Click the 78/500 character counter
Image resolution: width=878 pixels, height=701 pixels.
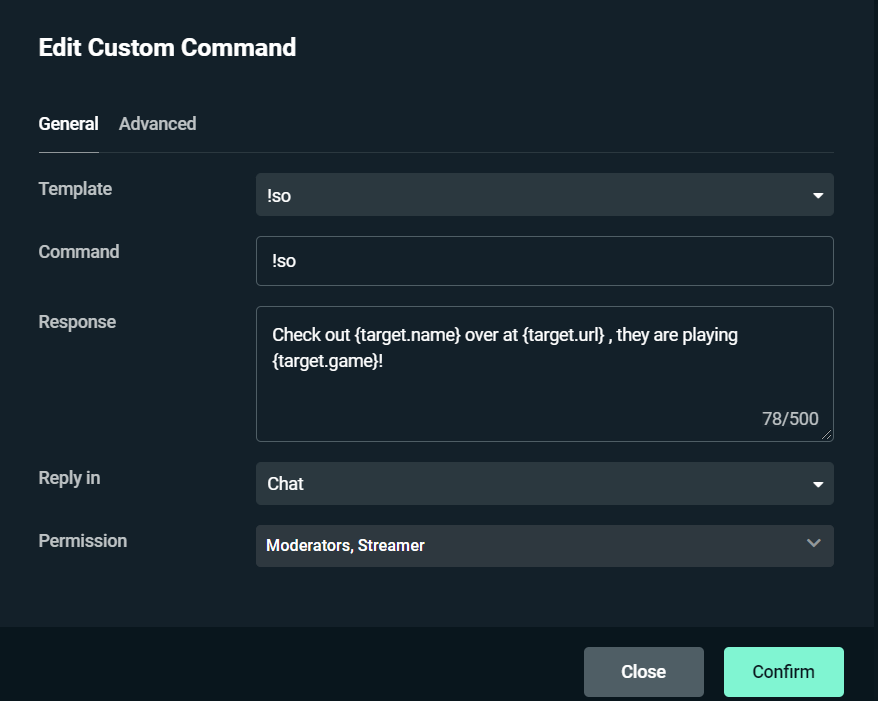(x=790, y=419)
